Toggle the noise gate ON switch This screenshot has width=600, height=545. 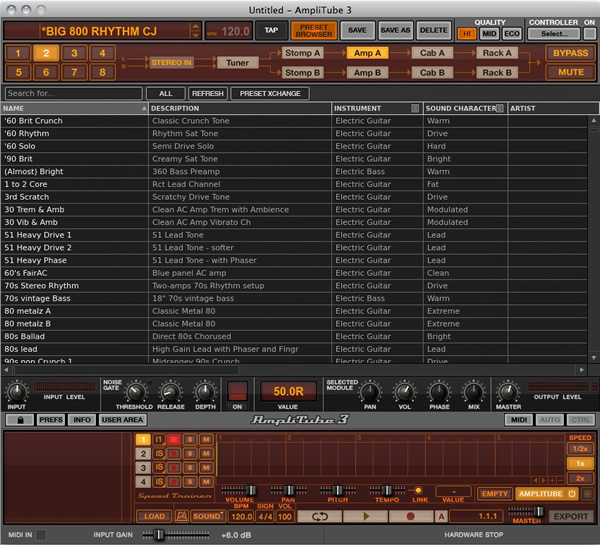click(237, 392)
